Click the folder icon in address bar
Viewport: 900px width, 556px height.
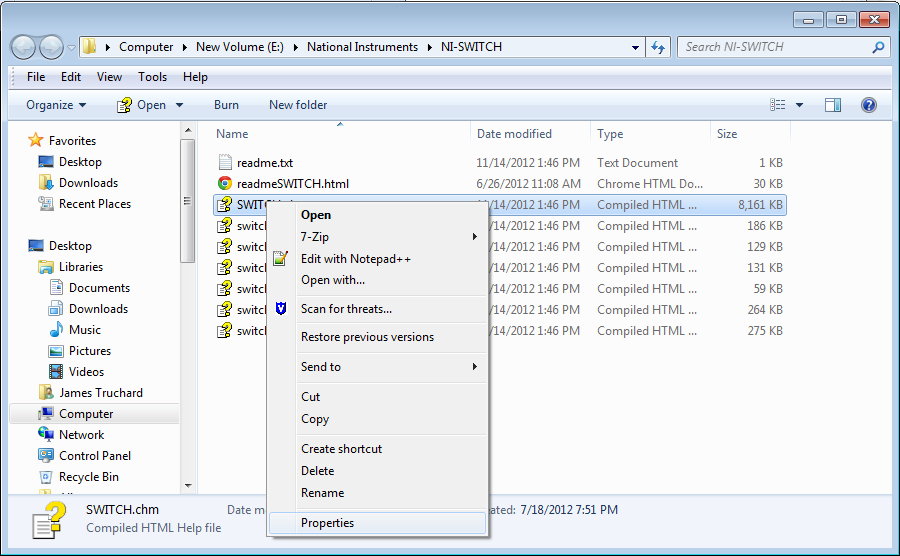[x=90, y=46]
